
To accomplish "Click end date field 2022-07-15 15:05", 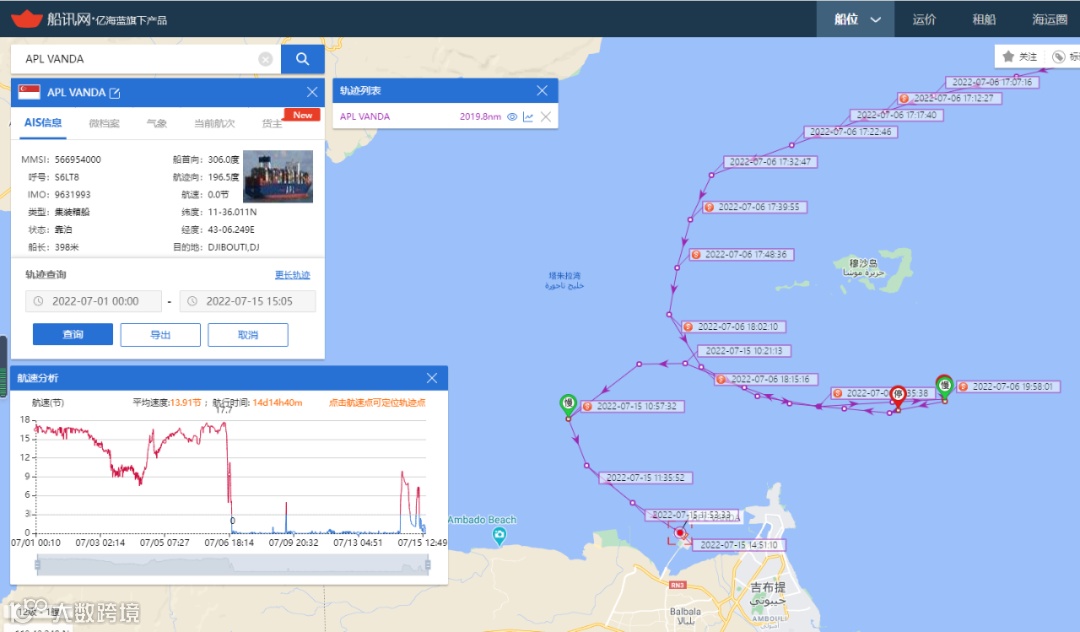I will tap(248, 301).
